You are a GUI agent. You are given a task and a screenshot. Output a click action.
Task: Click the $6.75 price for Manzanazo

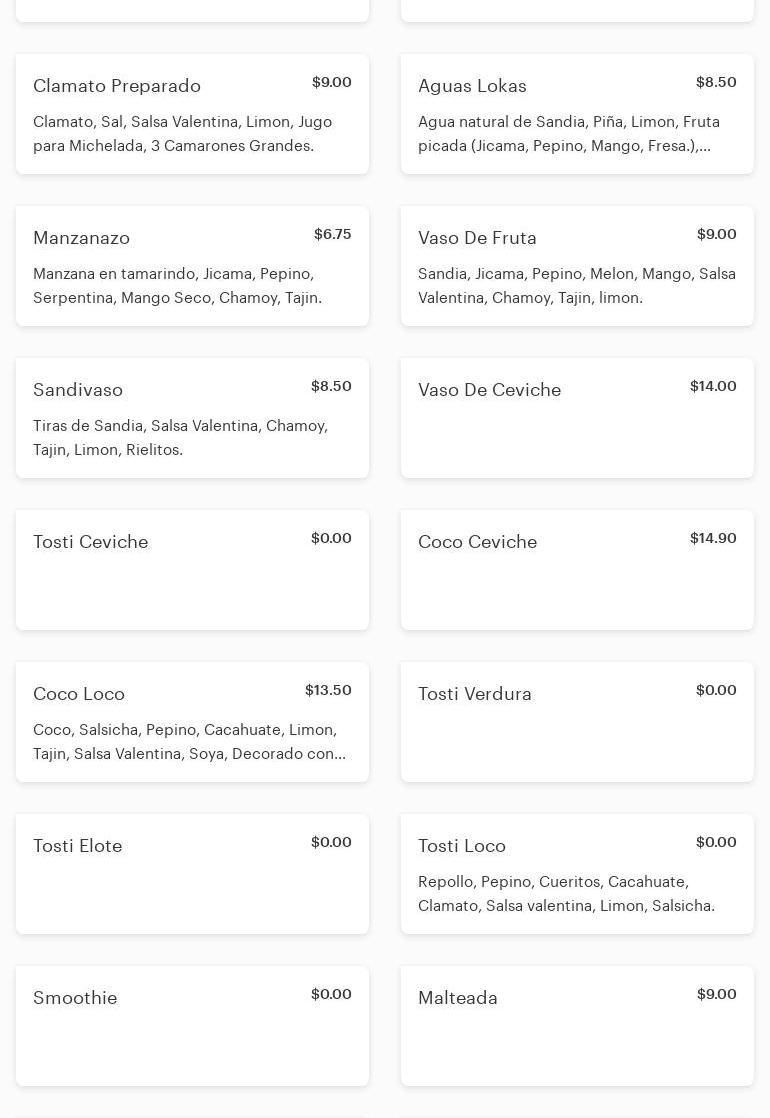point(332,234)
